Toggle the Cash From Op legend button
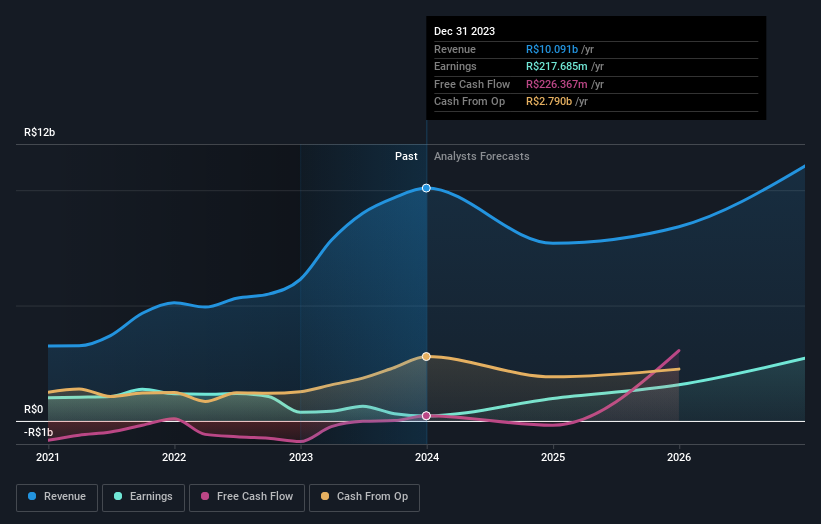The width and height of the screenshot is (821, 524). tap(364, 497)
